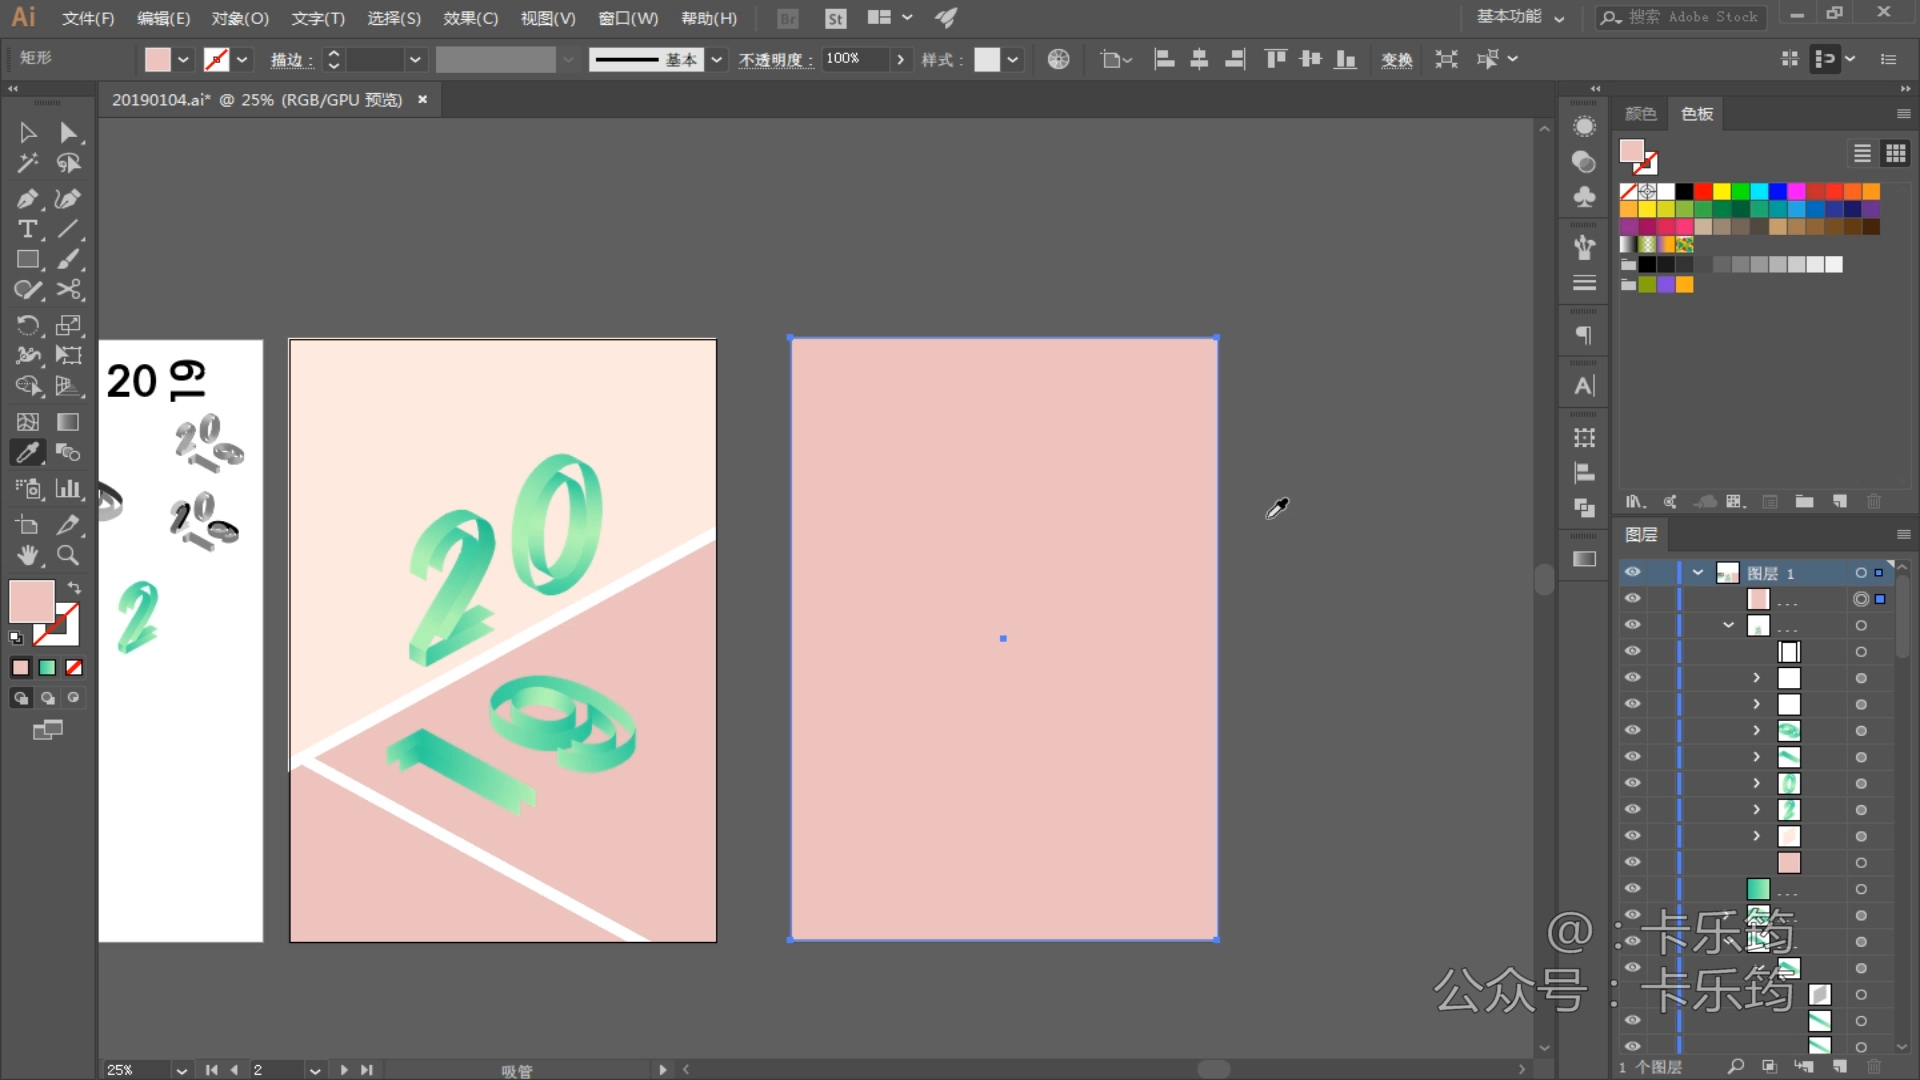
Task: Select the Hand tool
Action: [28, 555]
